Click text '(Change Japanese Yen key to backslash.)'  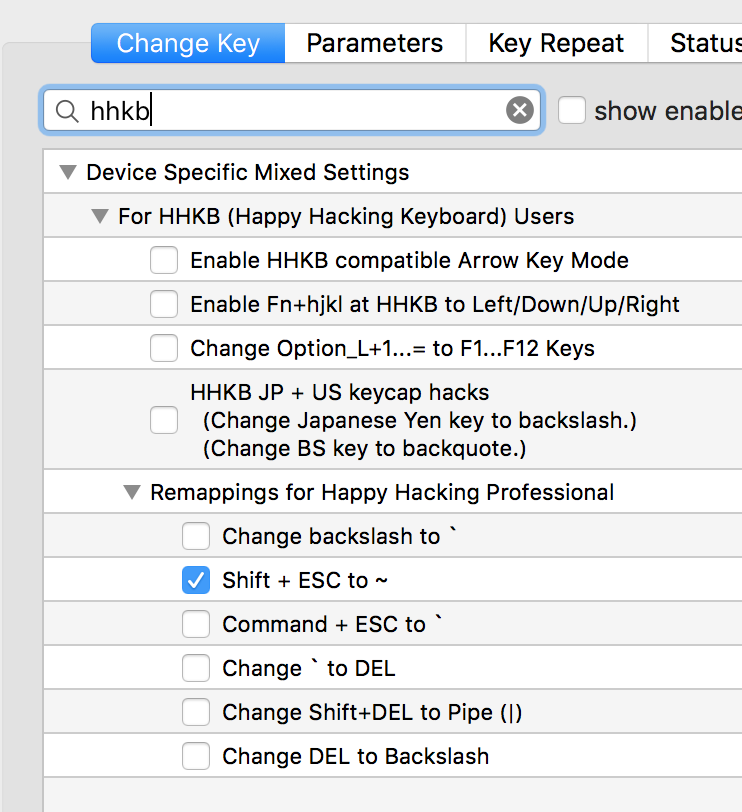coord(419,420)
